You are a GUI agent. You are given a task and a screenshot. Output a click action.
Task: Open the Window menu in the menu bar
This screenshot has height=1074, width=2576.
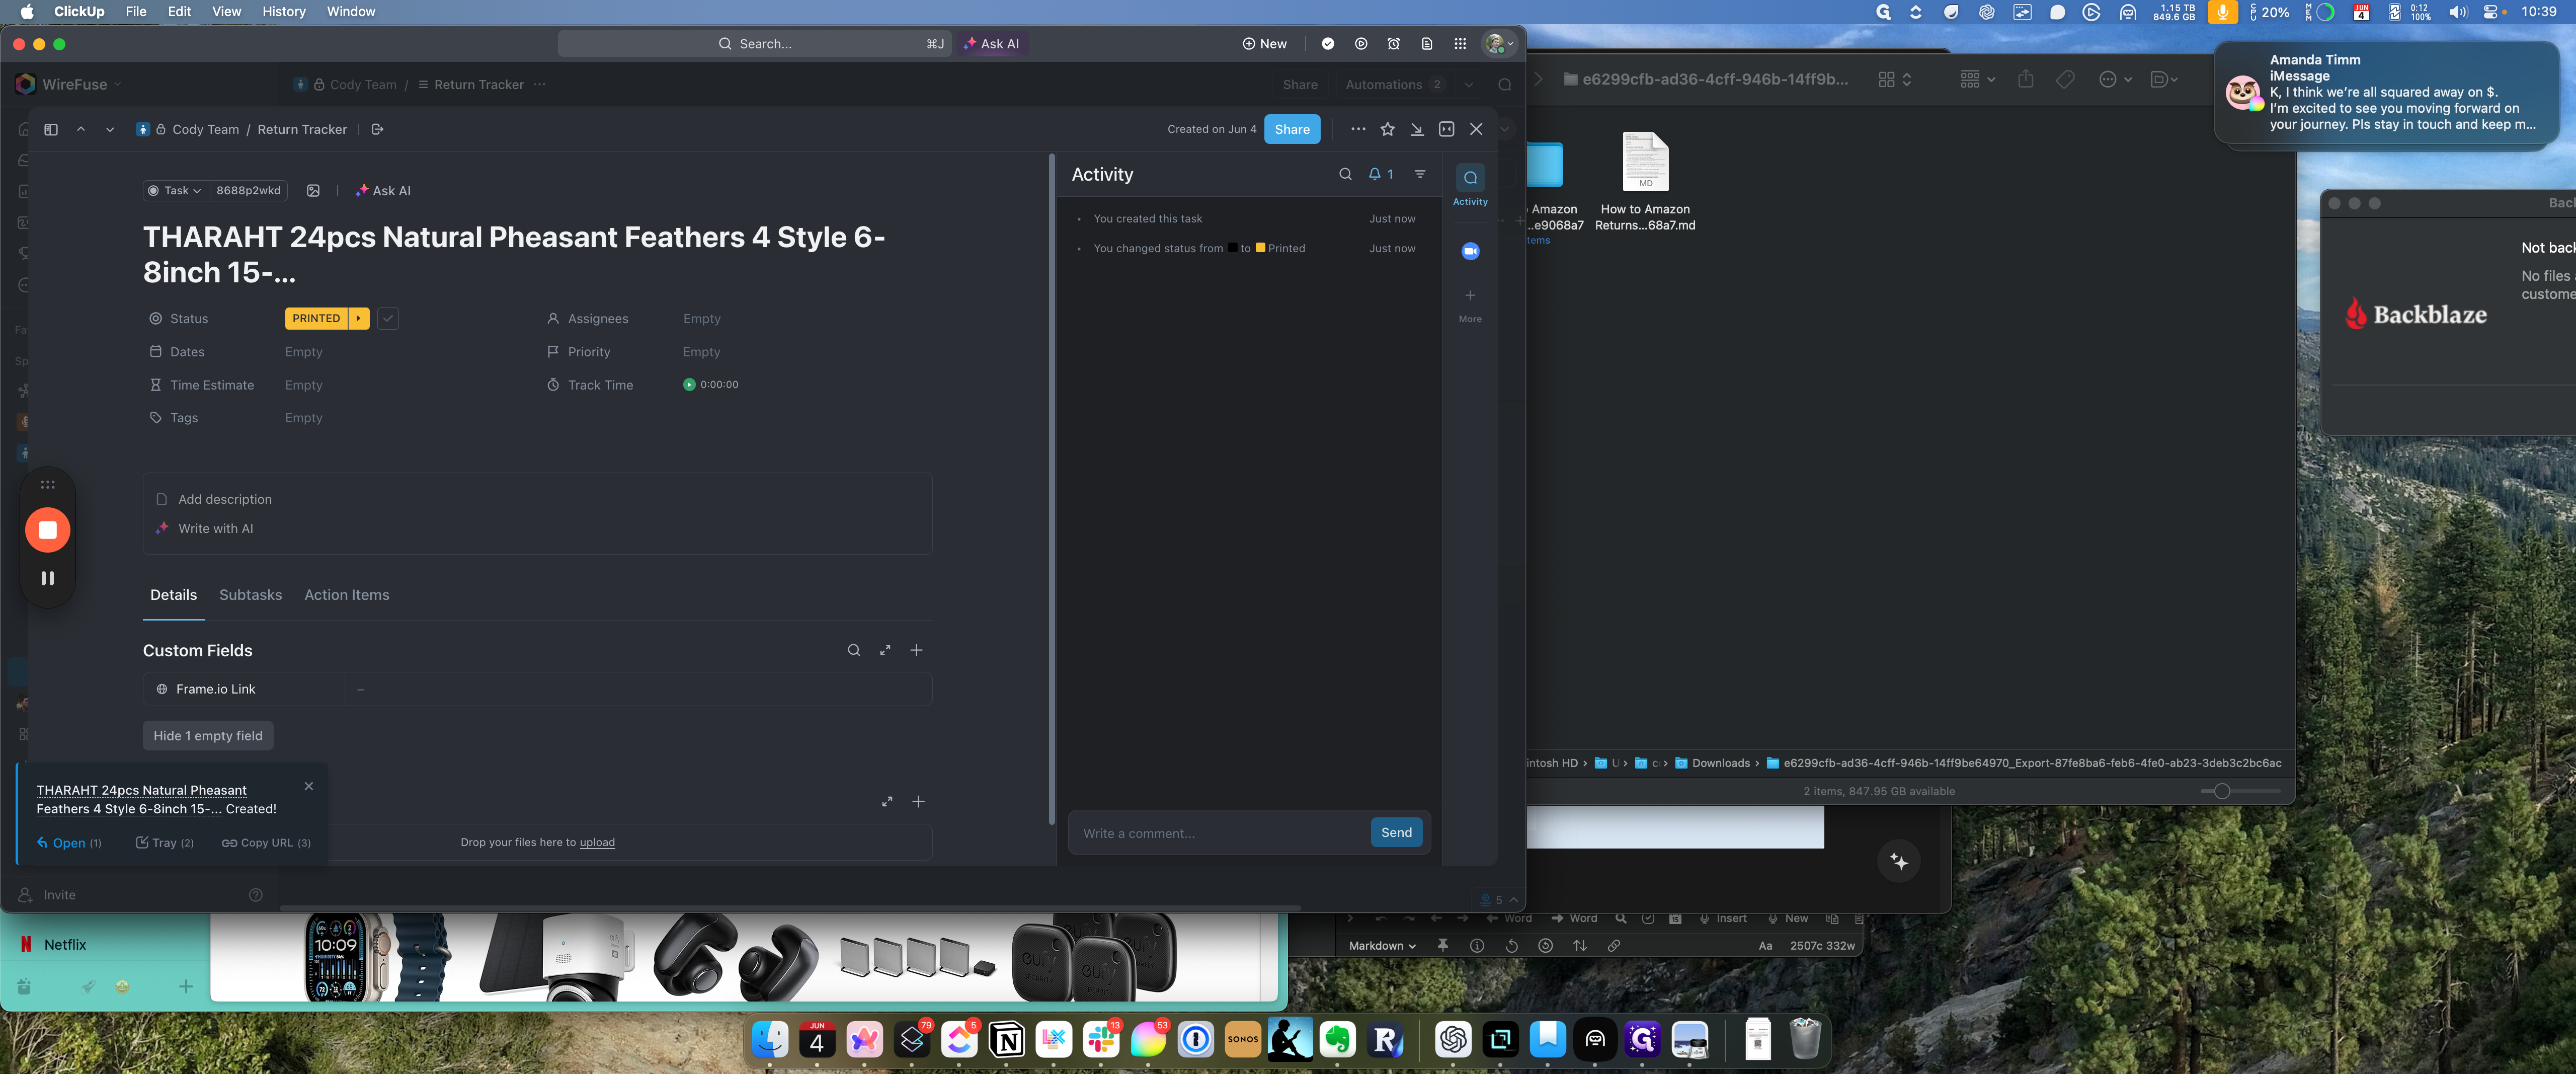(351, 11)
